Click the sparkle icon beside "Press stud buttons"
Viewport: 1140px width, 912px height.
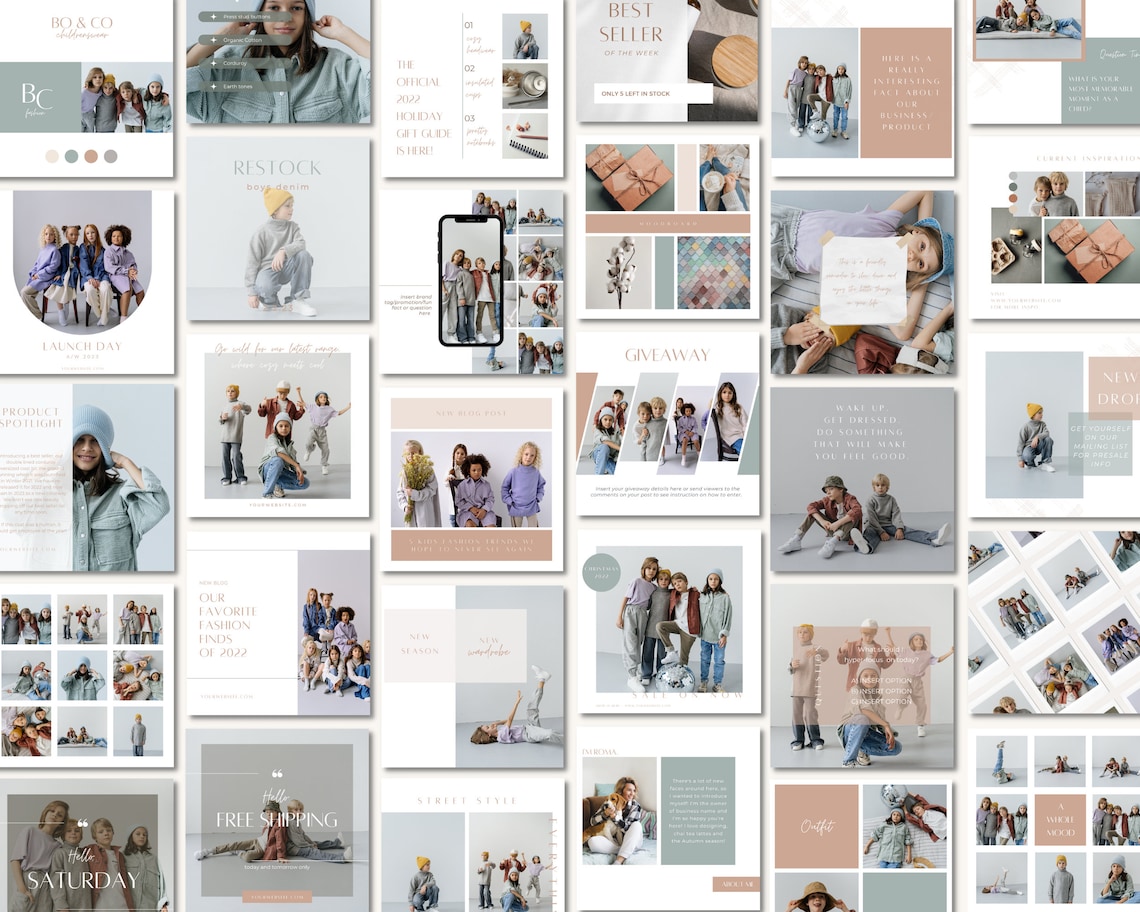click(213, 16)
